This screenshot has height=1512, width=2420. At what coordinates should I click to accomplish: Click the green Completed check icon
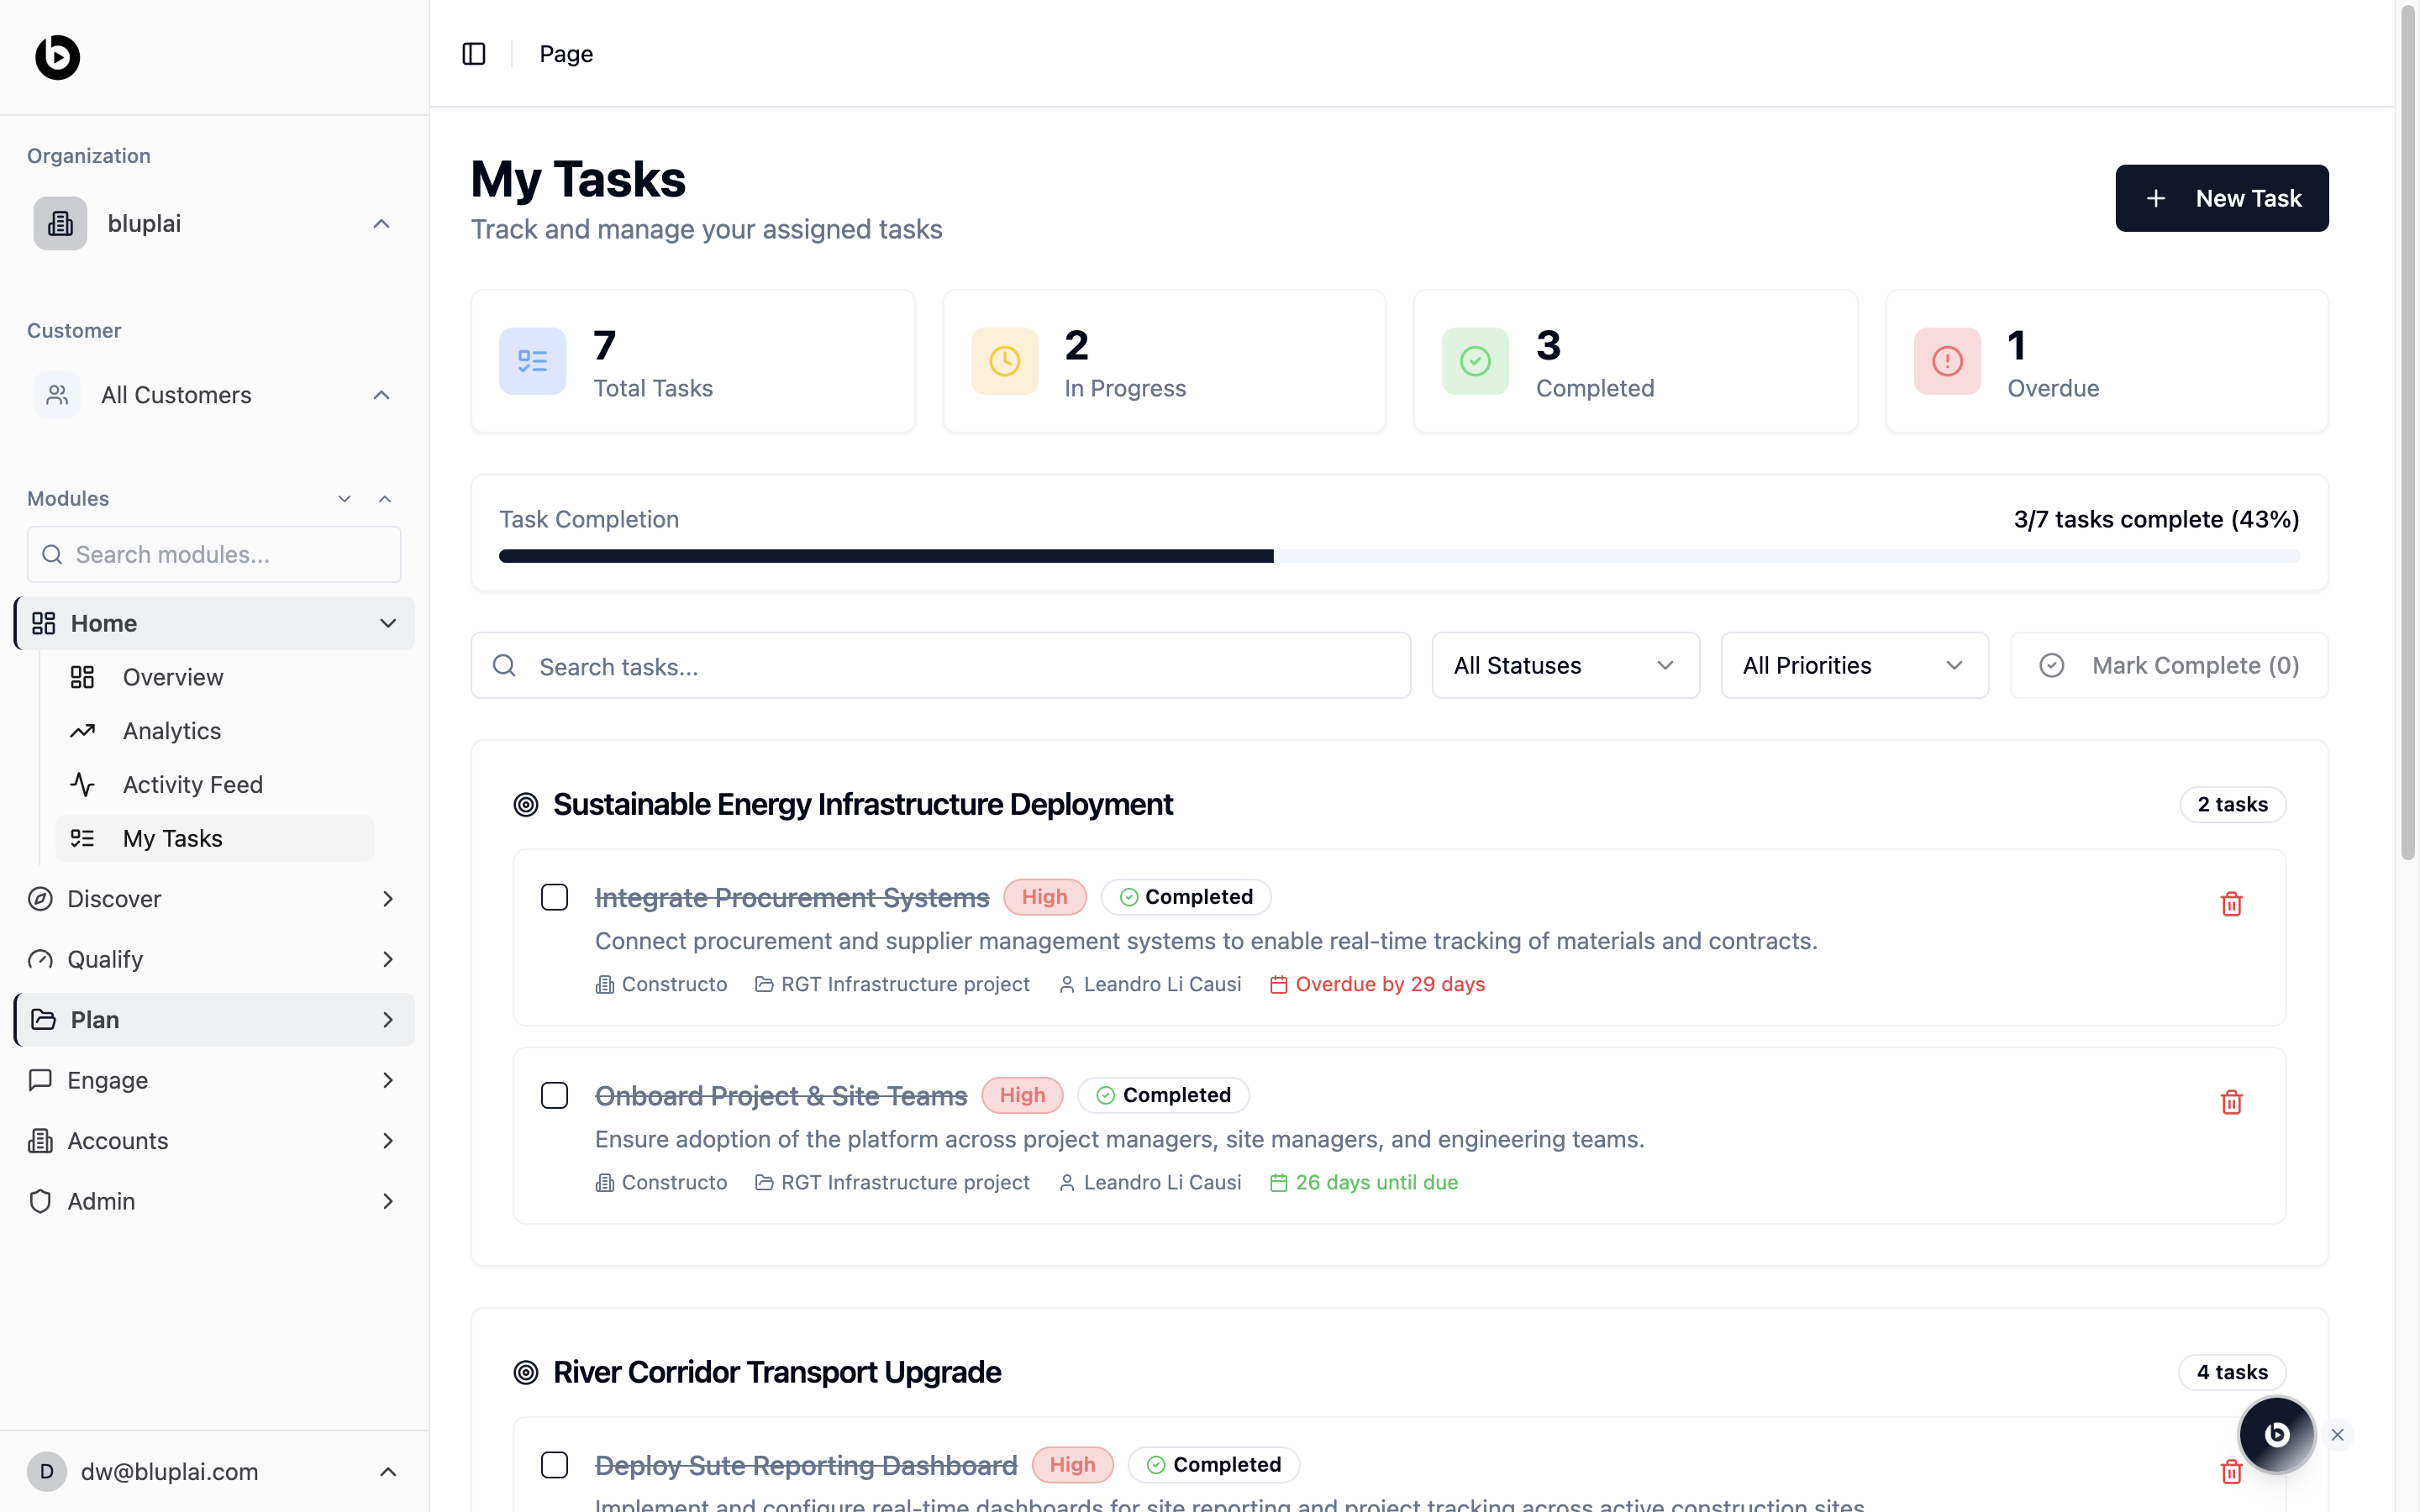[1475, 361]
